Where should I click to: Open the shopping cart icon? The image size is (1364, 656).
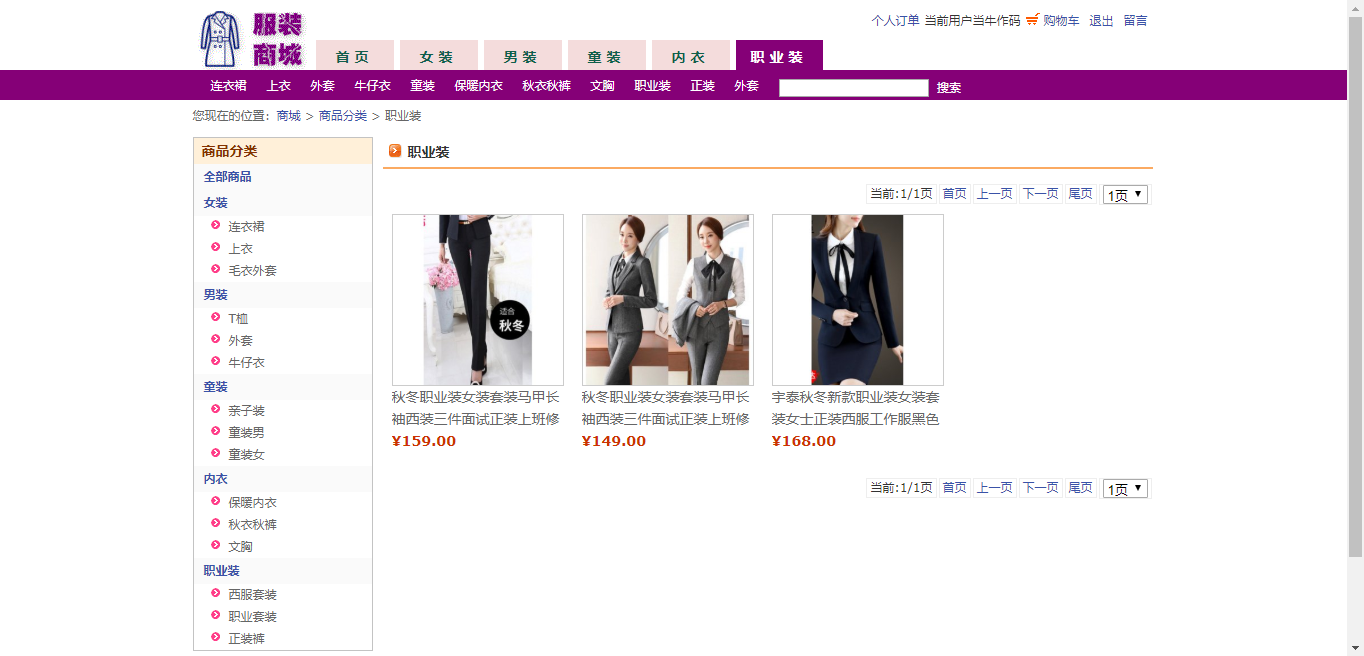(x=1032, y=19)
